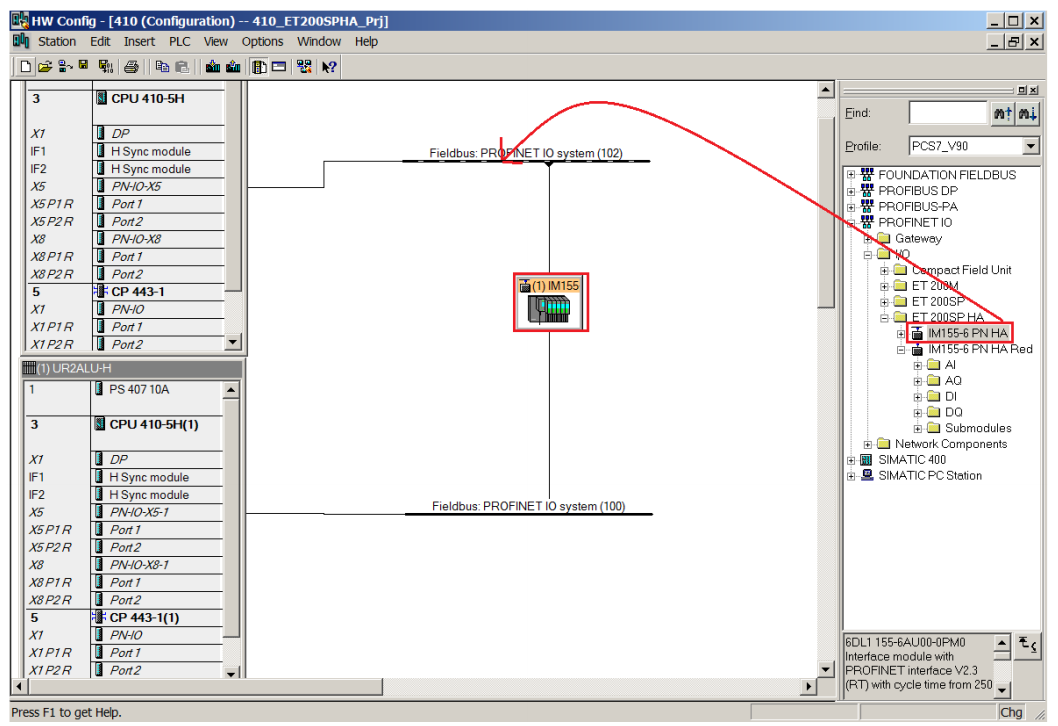
Task: Open the Profile dropdown showing PCS7_V90
Action: pos(1030,146)
